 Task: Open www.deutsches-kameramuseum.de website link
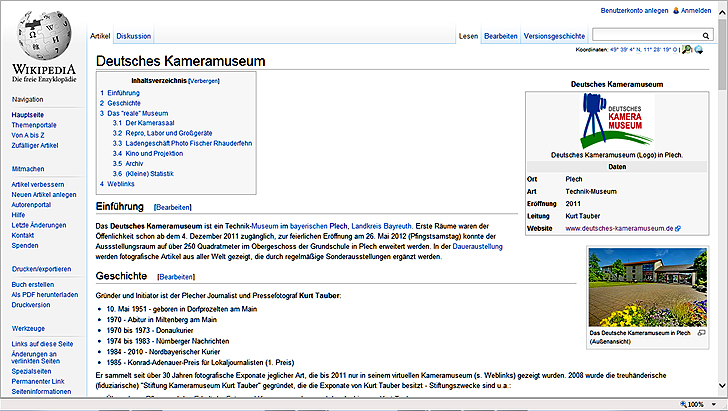pyautogui.click(x=619, y=228)
